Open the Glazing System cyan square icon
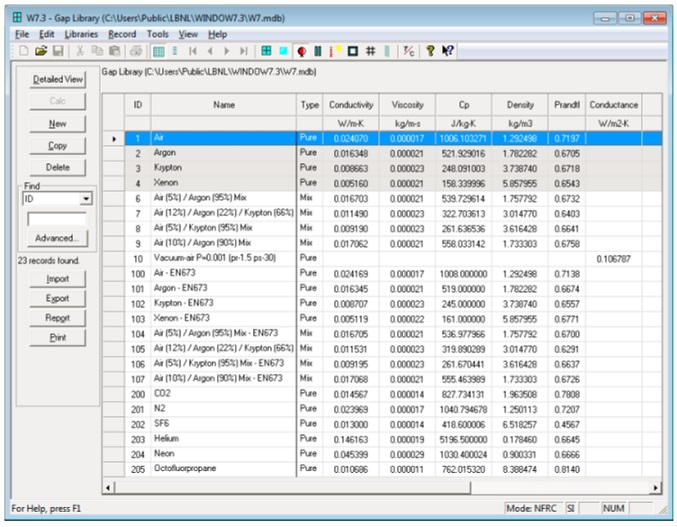Image resolution: width=677 pixels, height=527 pixels. (x=283, y=50)
